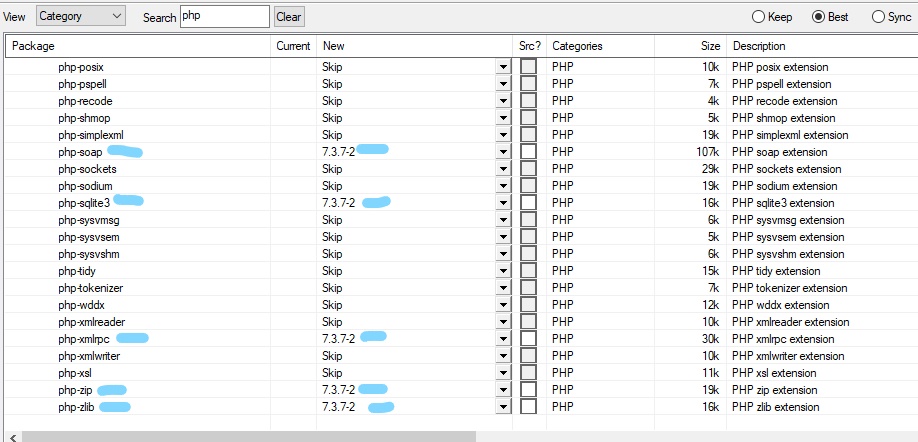Select the php-sysvsem package name
The width and height of the screenshot is (918, 442).
(89, 237)
